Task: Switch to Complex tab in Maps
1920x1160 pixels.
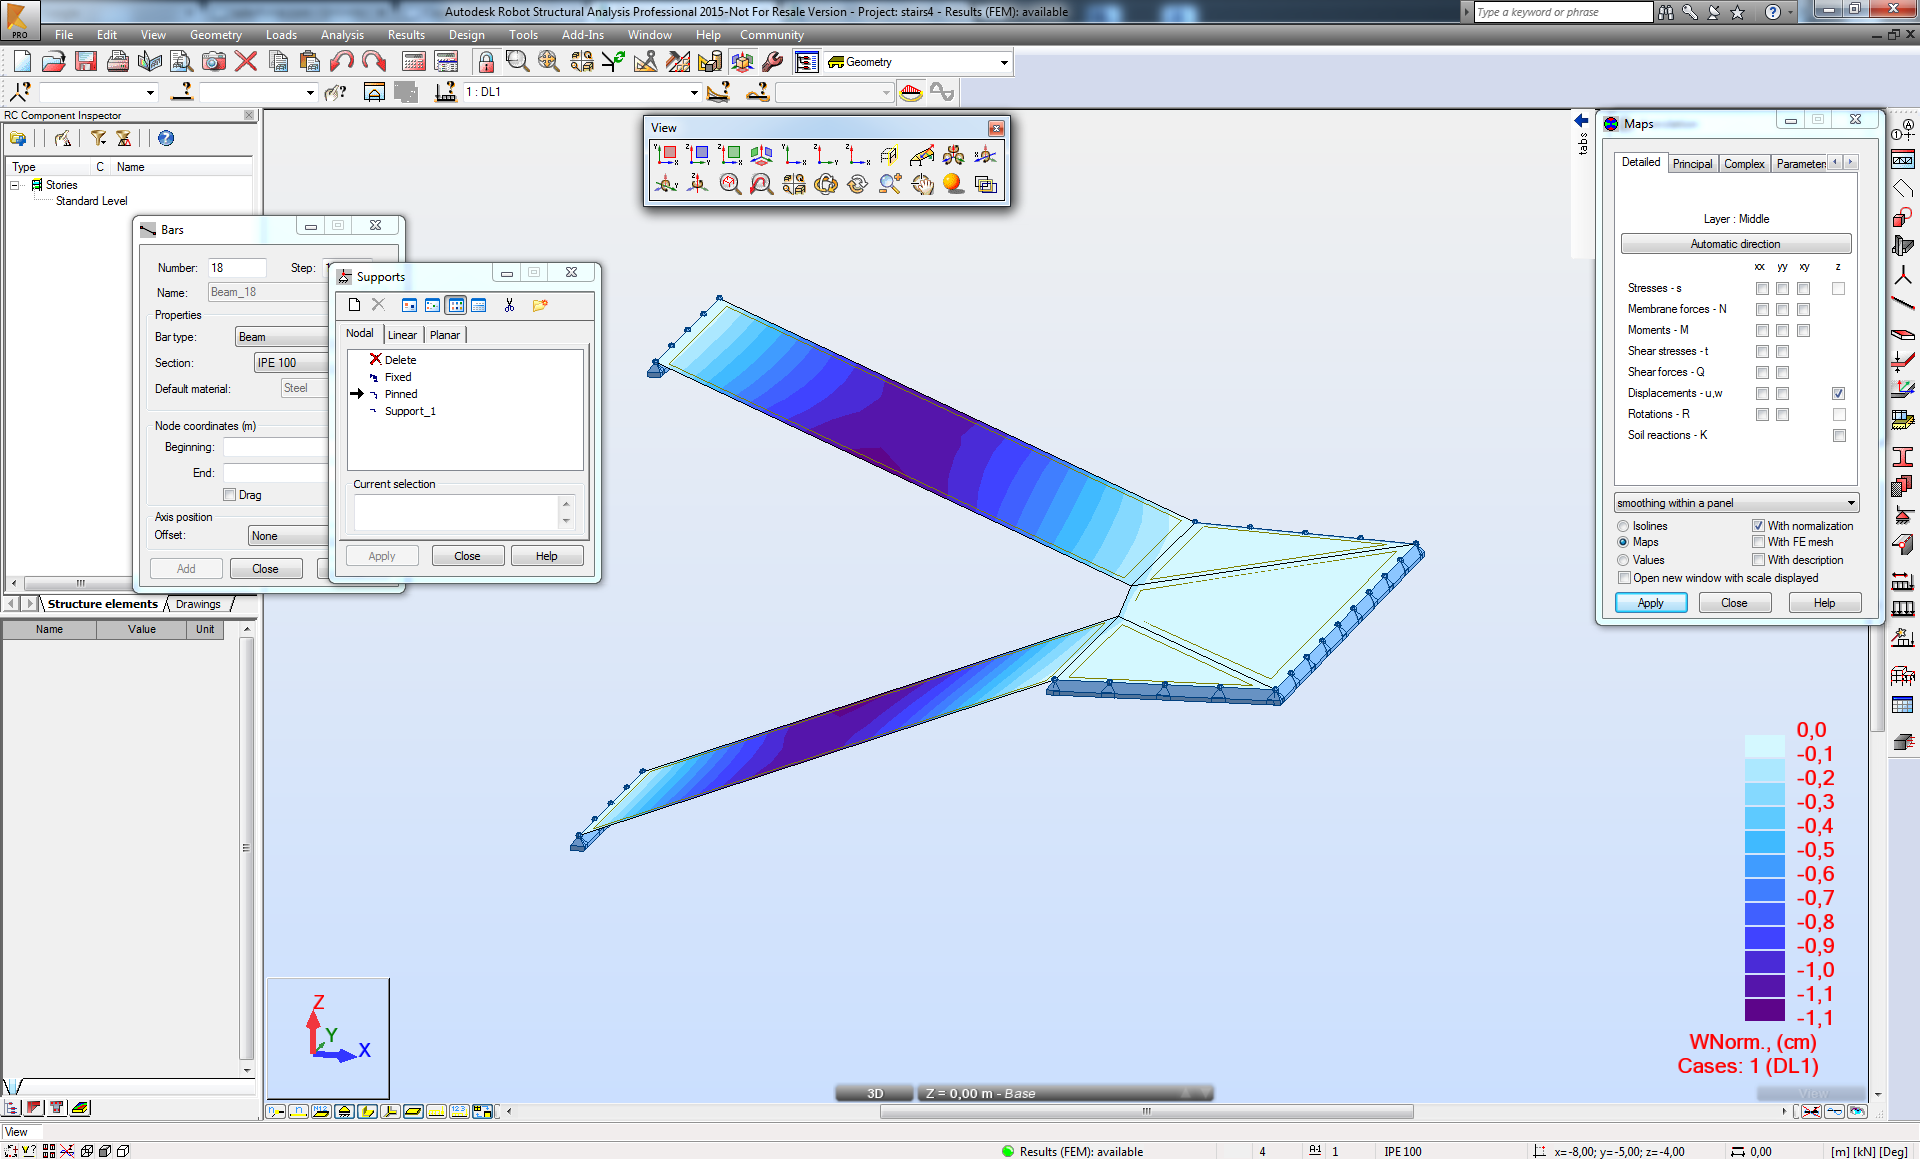Action: (x=1744, y=164)
